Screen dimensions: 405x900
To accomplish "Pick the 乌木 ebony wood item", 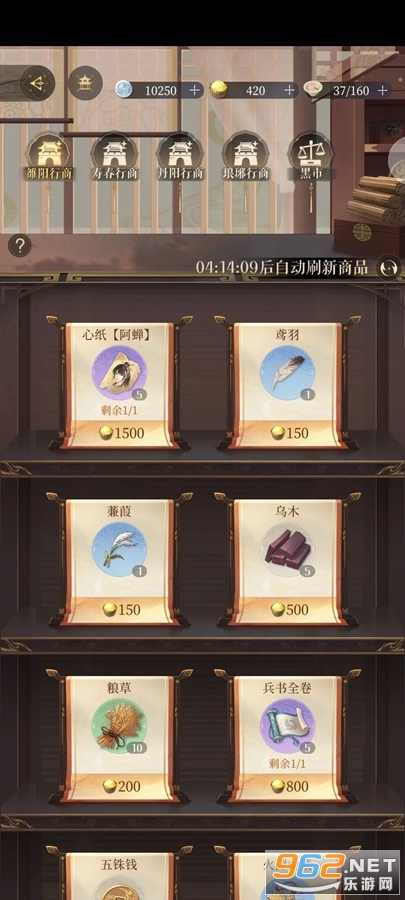I will 287,558.
